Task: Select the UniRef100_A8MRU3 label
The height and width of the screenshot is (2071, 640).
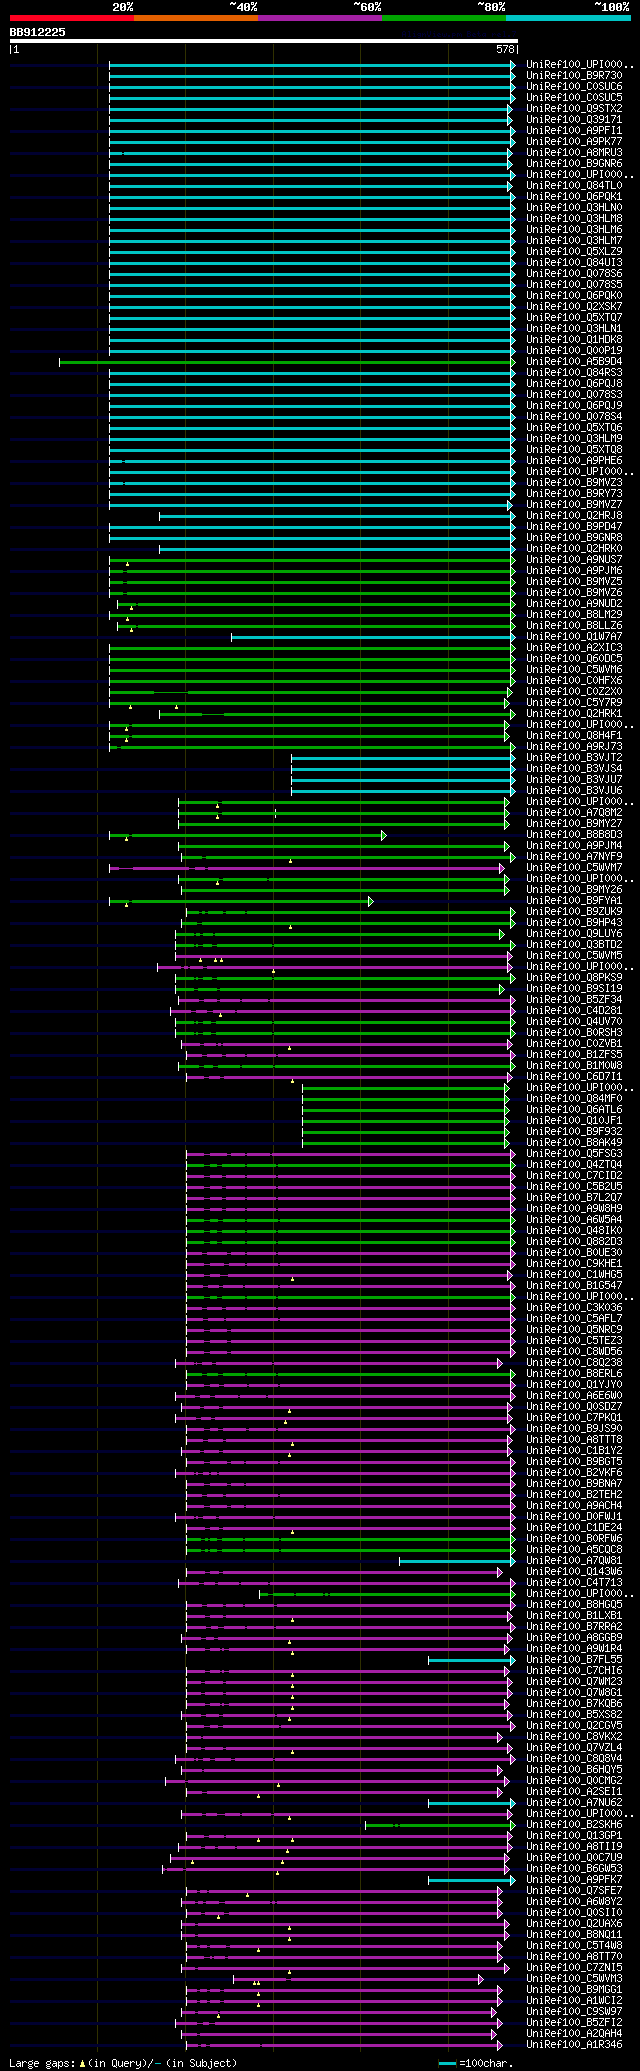Action: [x=574, y=152]
